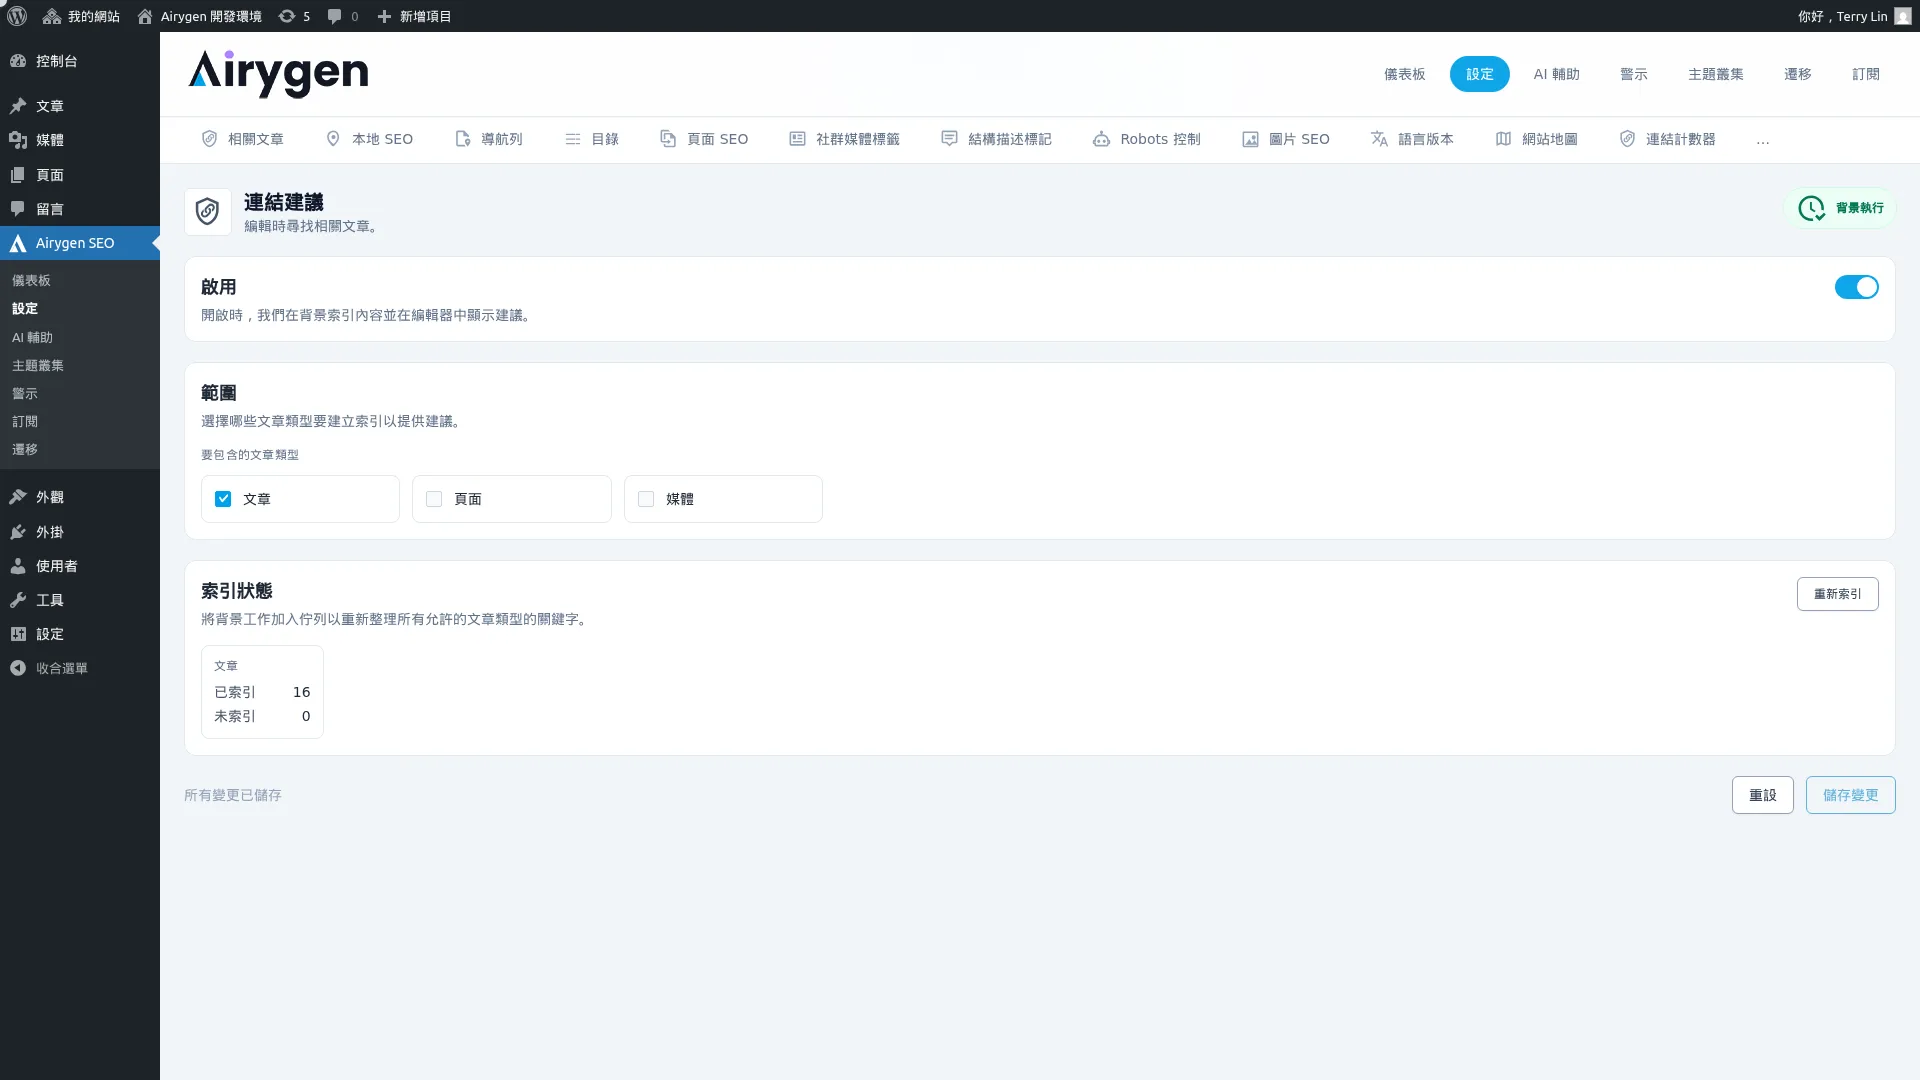1920x1080 pixels.
Task: Click the 重設 button
Action: [x=1763, y=795]
